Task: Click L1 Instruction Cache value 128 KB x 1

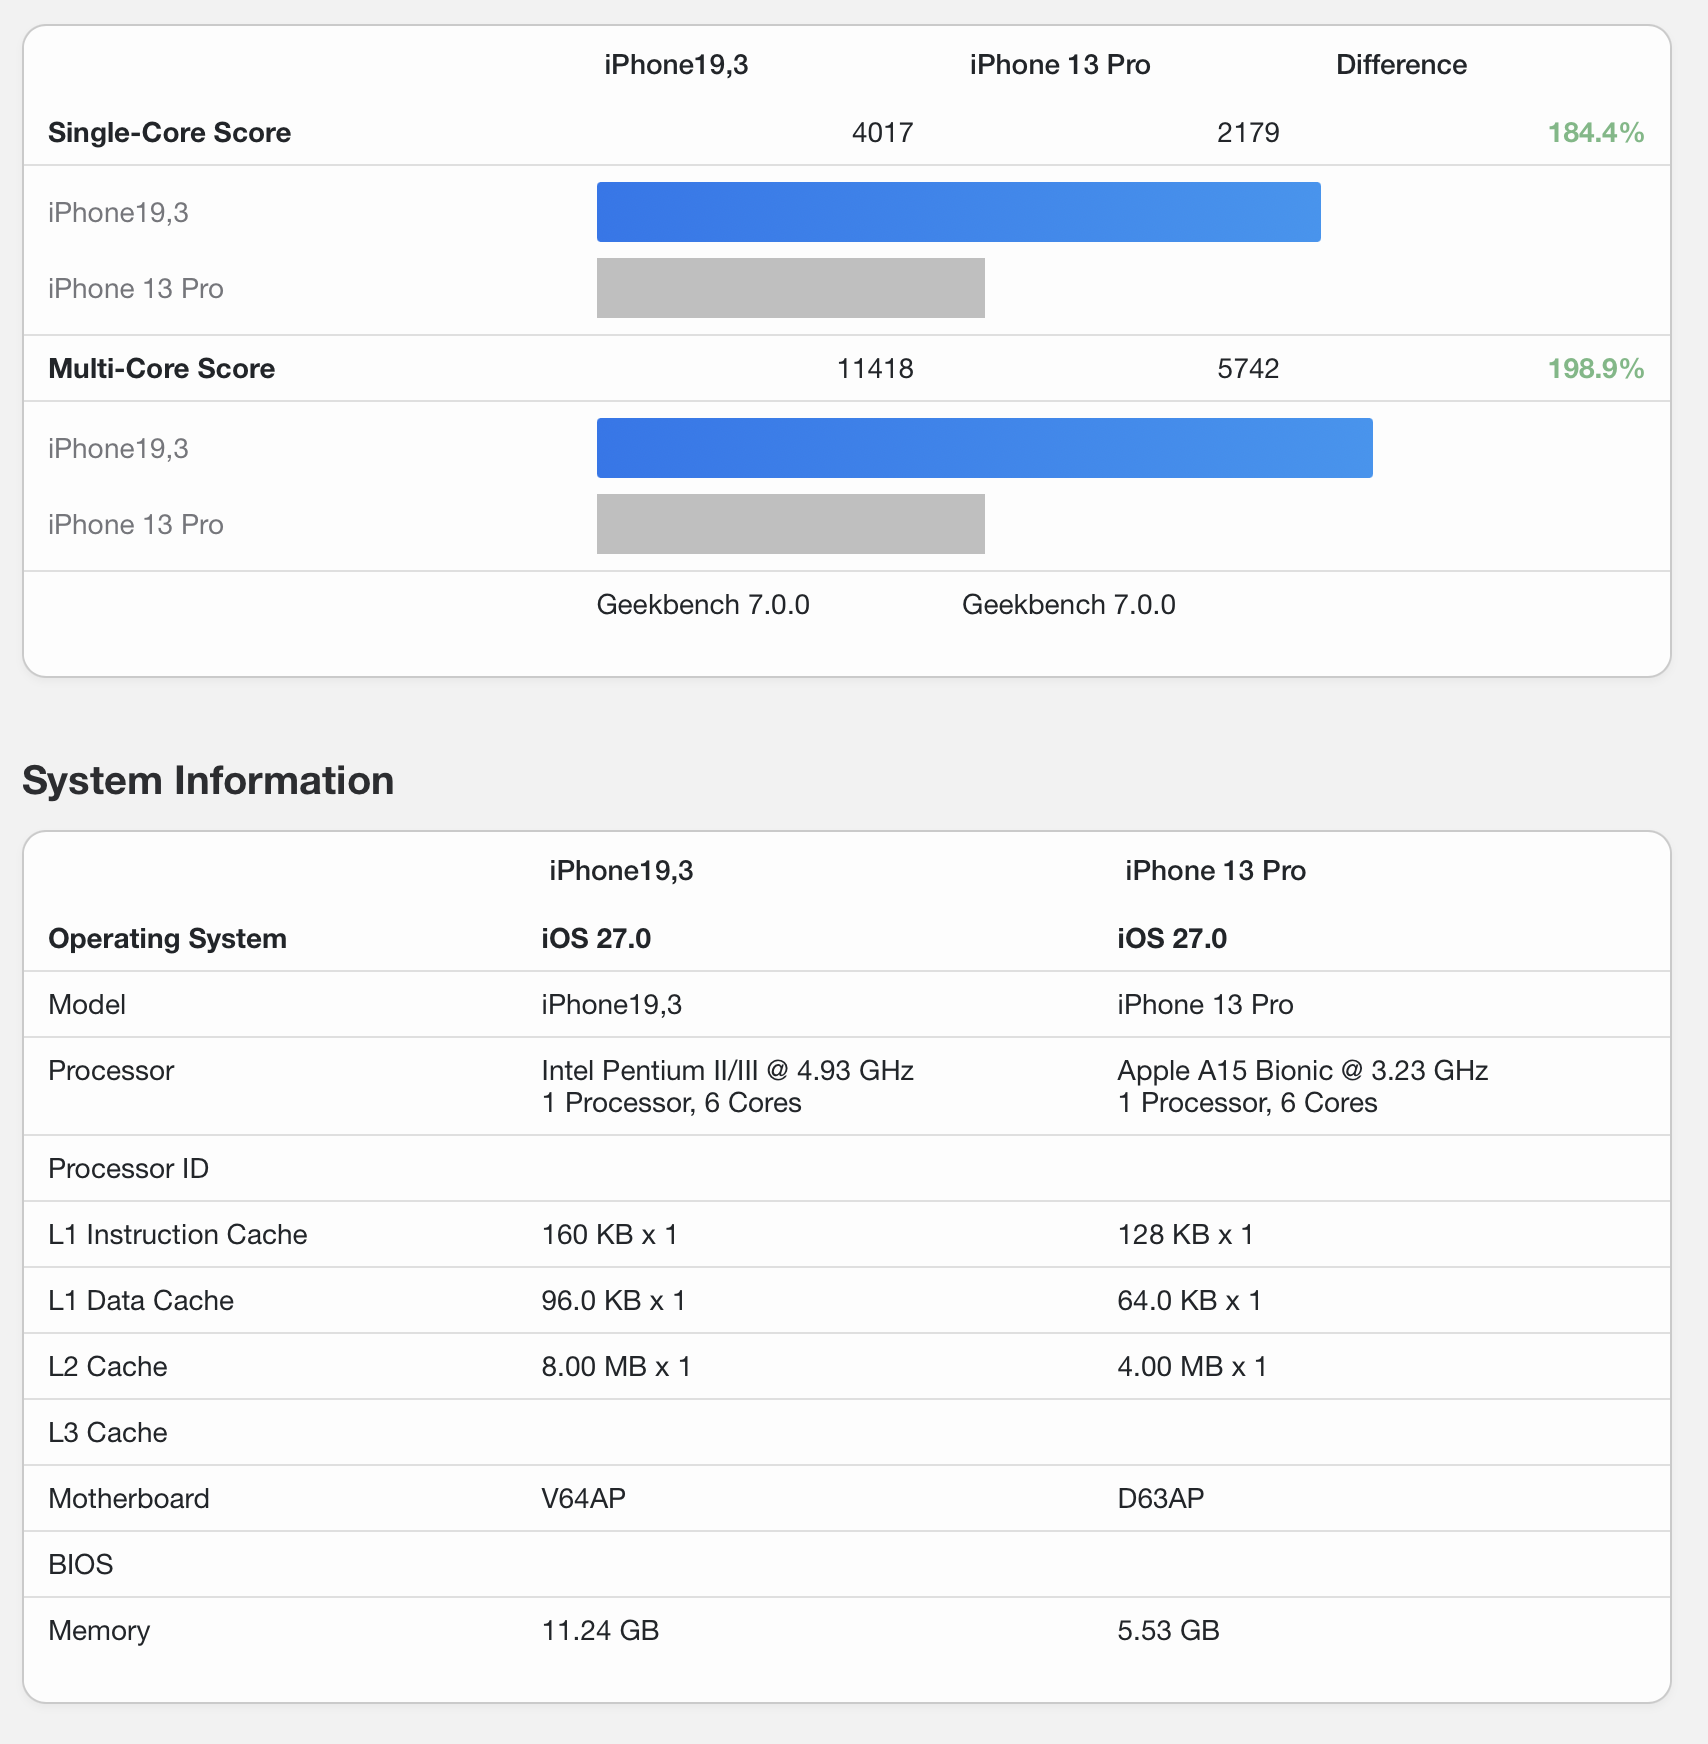Action: pos(1185,1235)
